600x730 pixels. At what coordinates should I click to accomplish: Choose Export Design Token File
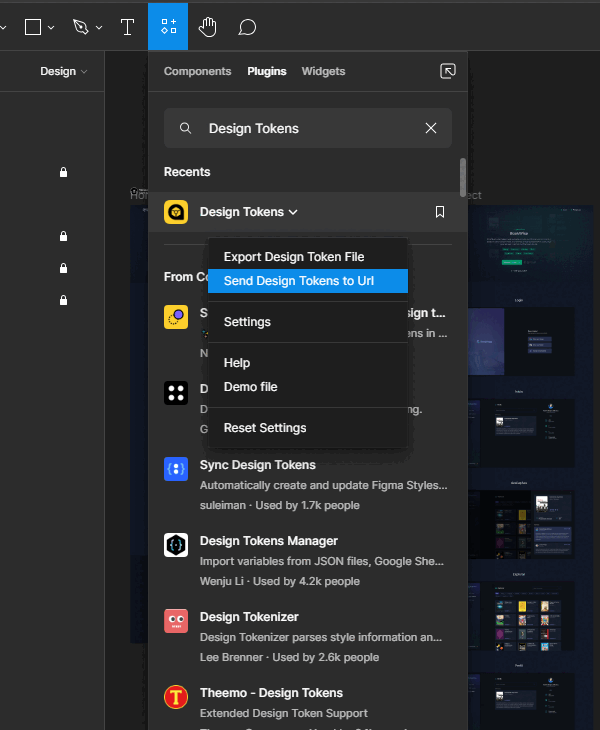(x=308, y=257)
